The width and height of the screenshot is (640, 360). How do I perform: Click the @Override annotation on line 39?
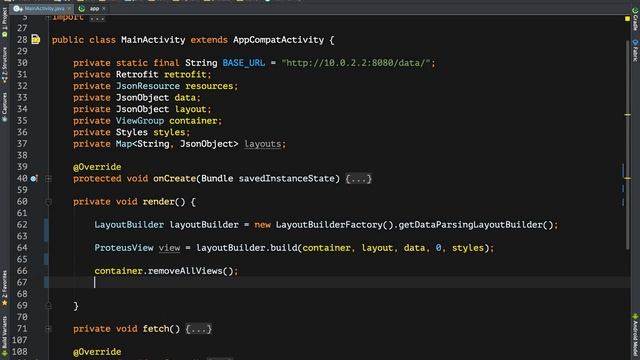coord(97,167)
